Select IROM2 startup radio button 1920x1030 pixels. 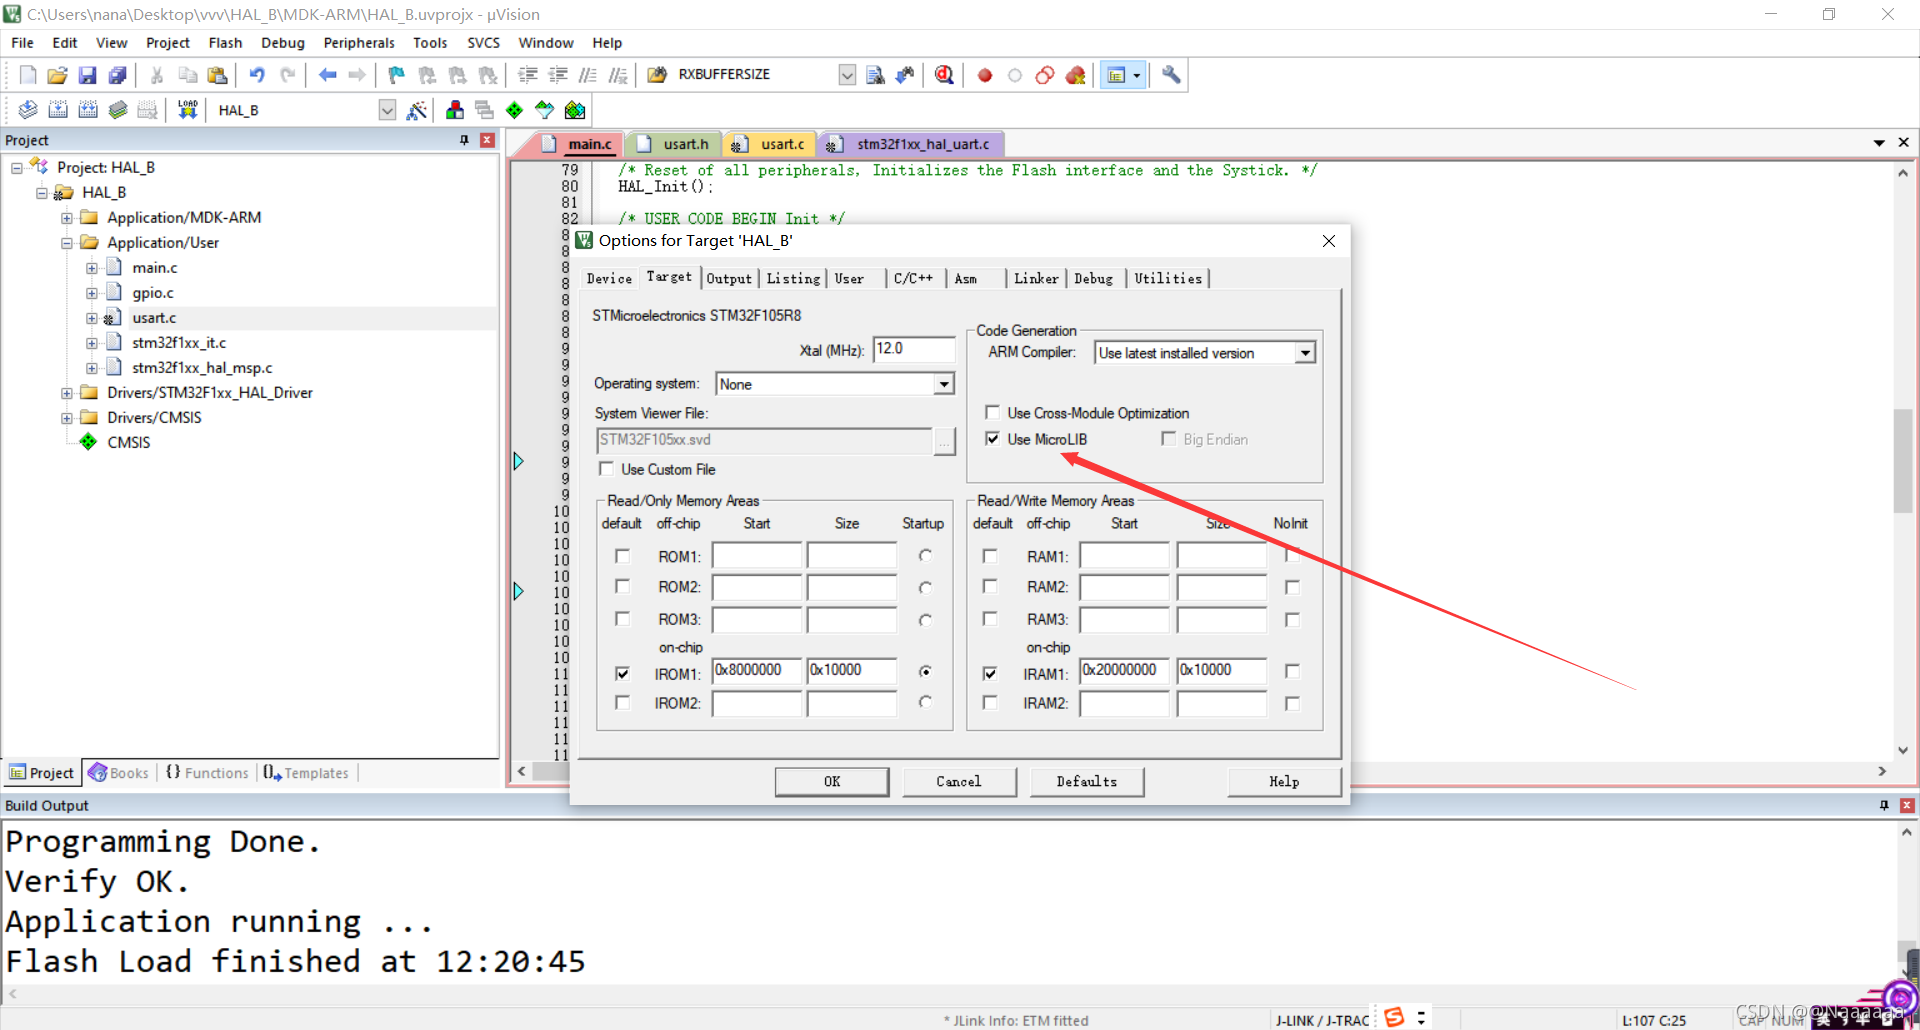pyautogui.click(x=925, y=702)
